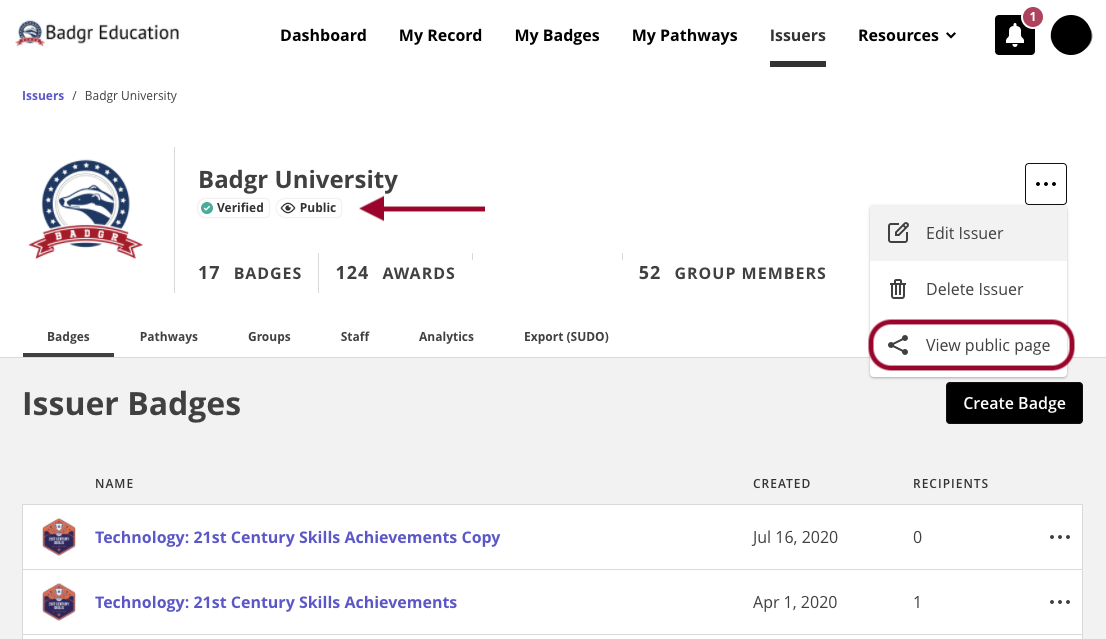Open Technology: 21st Century Skills Achievements Copy link
Image resolution: width=1106 pixels, height=639 pixels.
[x=297, y=537]
